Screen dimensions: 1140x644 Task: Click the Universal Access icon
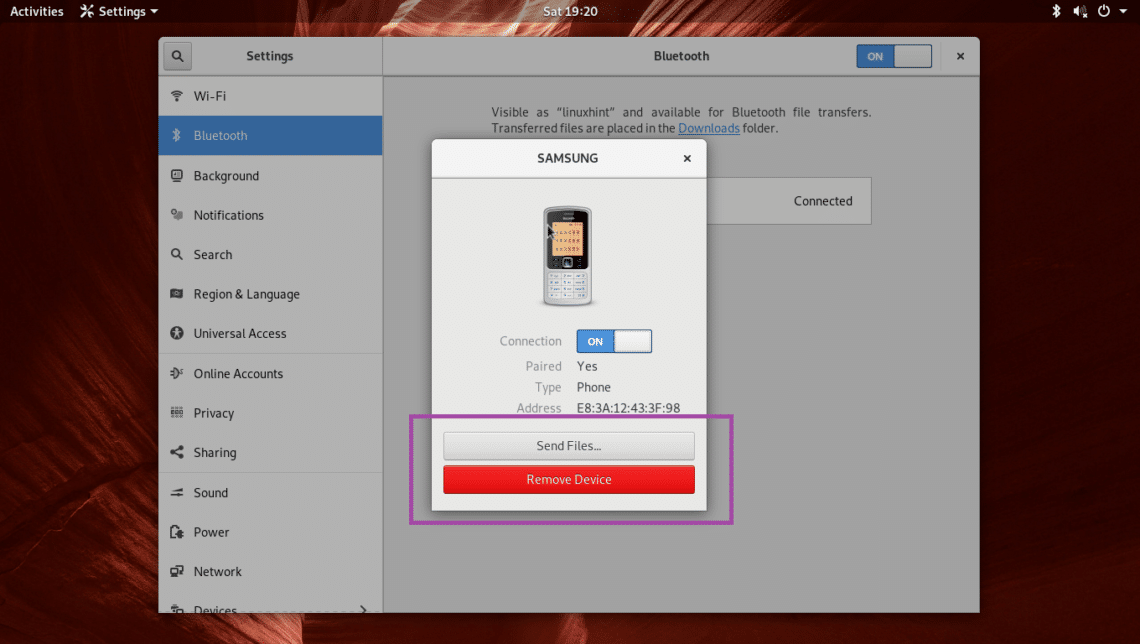(177, 333)
